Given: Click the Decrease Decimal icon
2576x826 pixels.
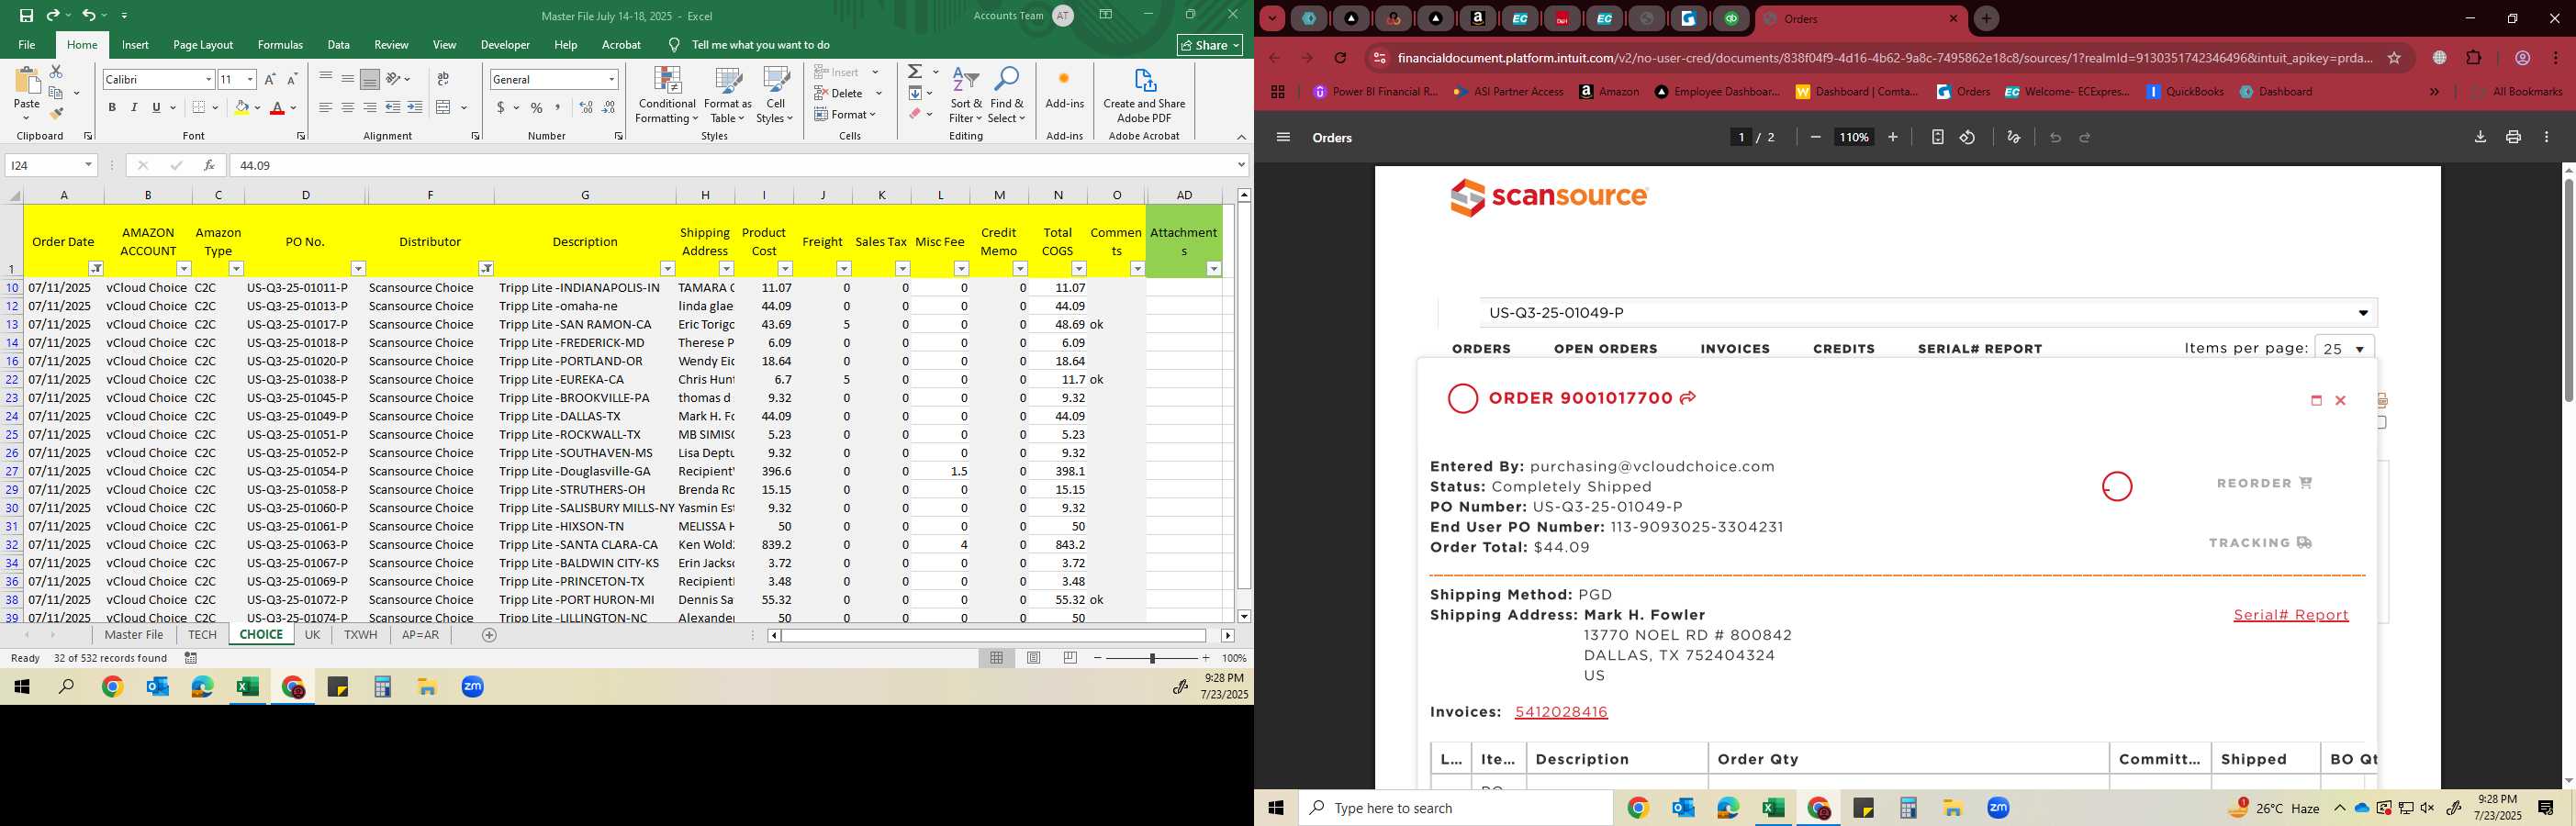Looking at the screenshot, I should tap(609, 107).
